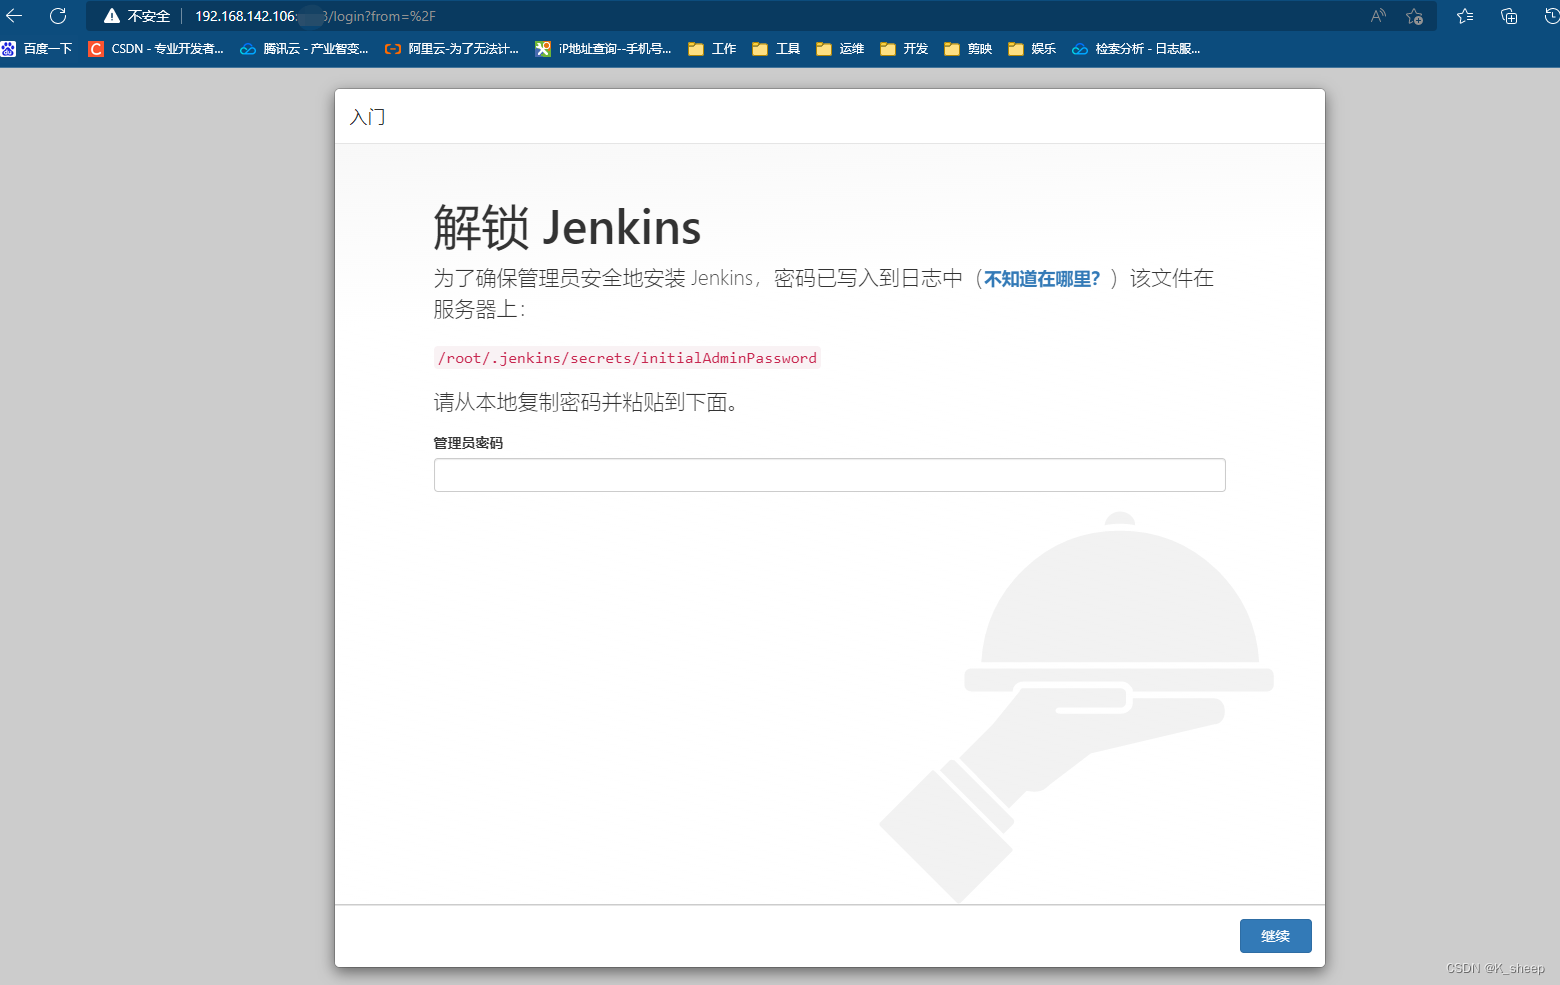Screen dimensions: 1560x985
Task: Reload the page with refresh icon
Action: [58, 16]
